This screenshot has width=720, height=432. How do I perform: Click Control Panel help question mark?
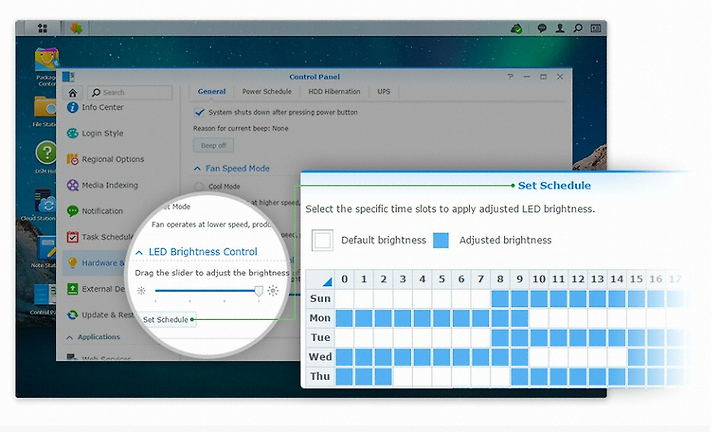(510, 77)
